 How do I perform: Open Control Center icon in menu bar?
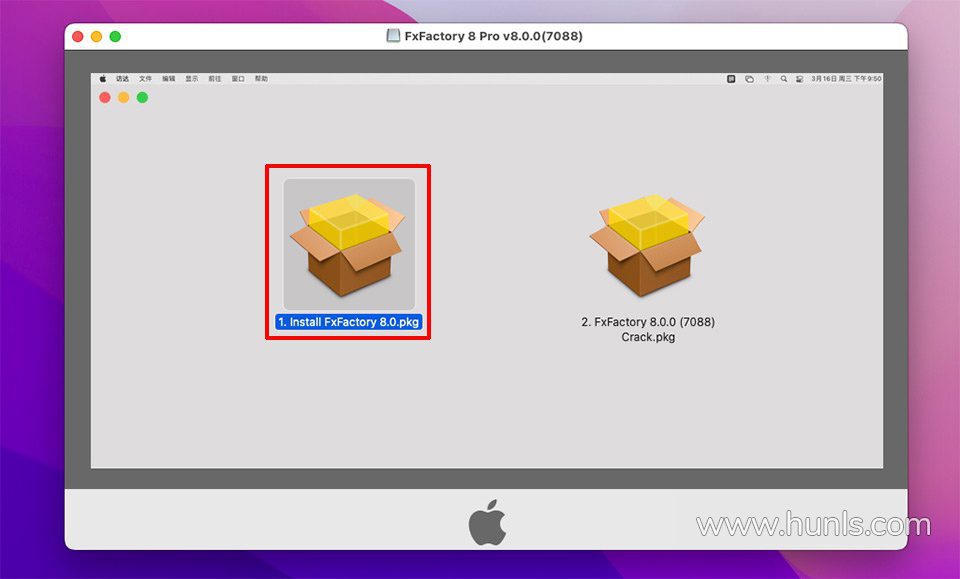pos(800,79)
